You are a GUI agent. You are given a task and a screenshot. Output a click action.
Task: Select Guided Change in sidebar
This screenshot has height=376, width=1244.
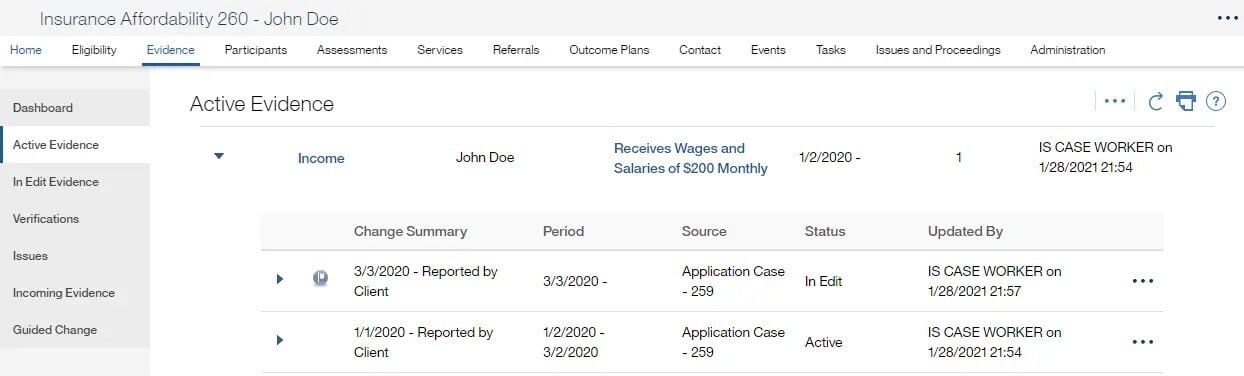pos(75,330)
